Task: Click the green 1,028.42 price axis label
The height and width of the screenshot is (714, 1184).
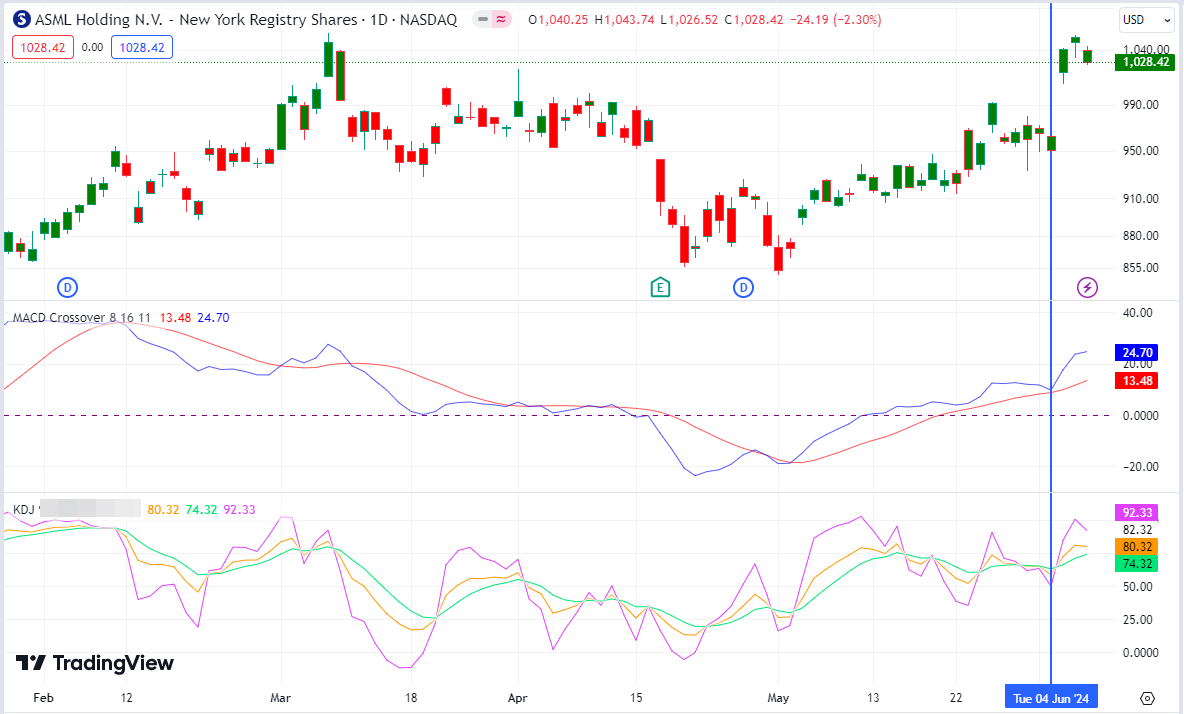Action: tap(1145, 62)
